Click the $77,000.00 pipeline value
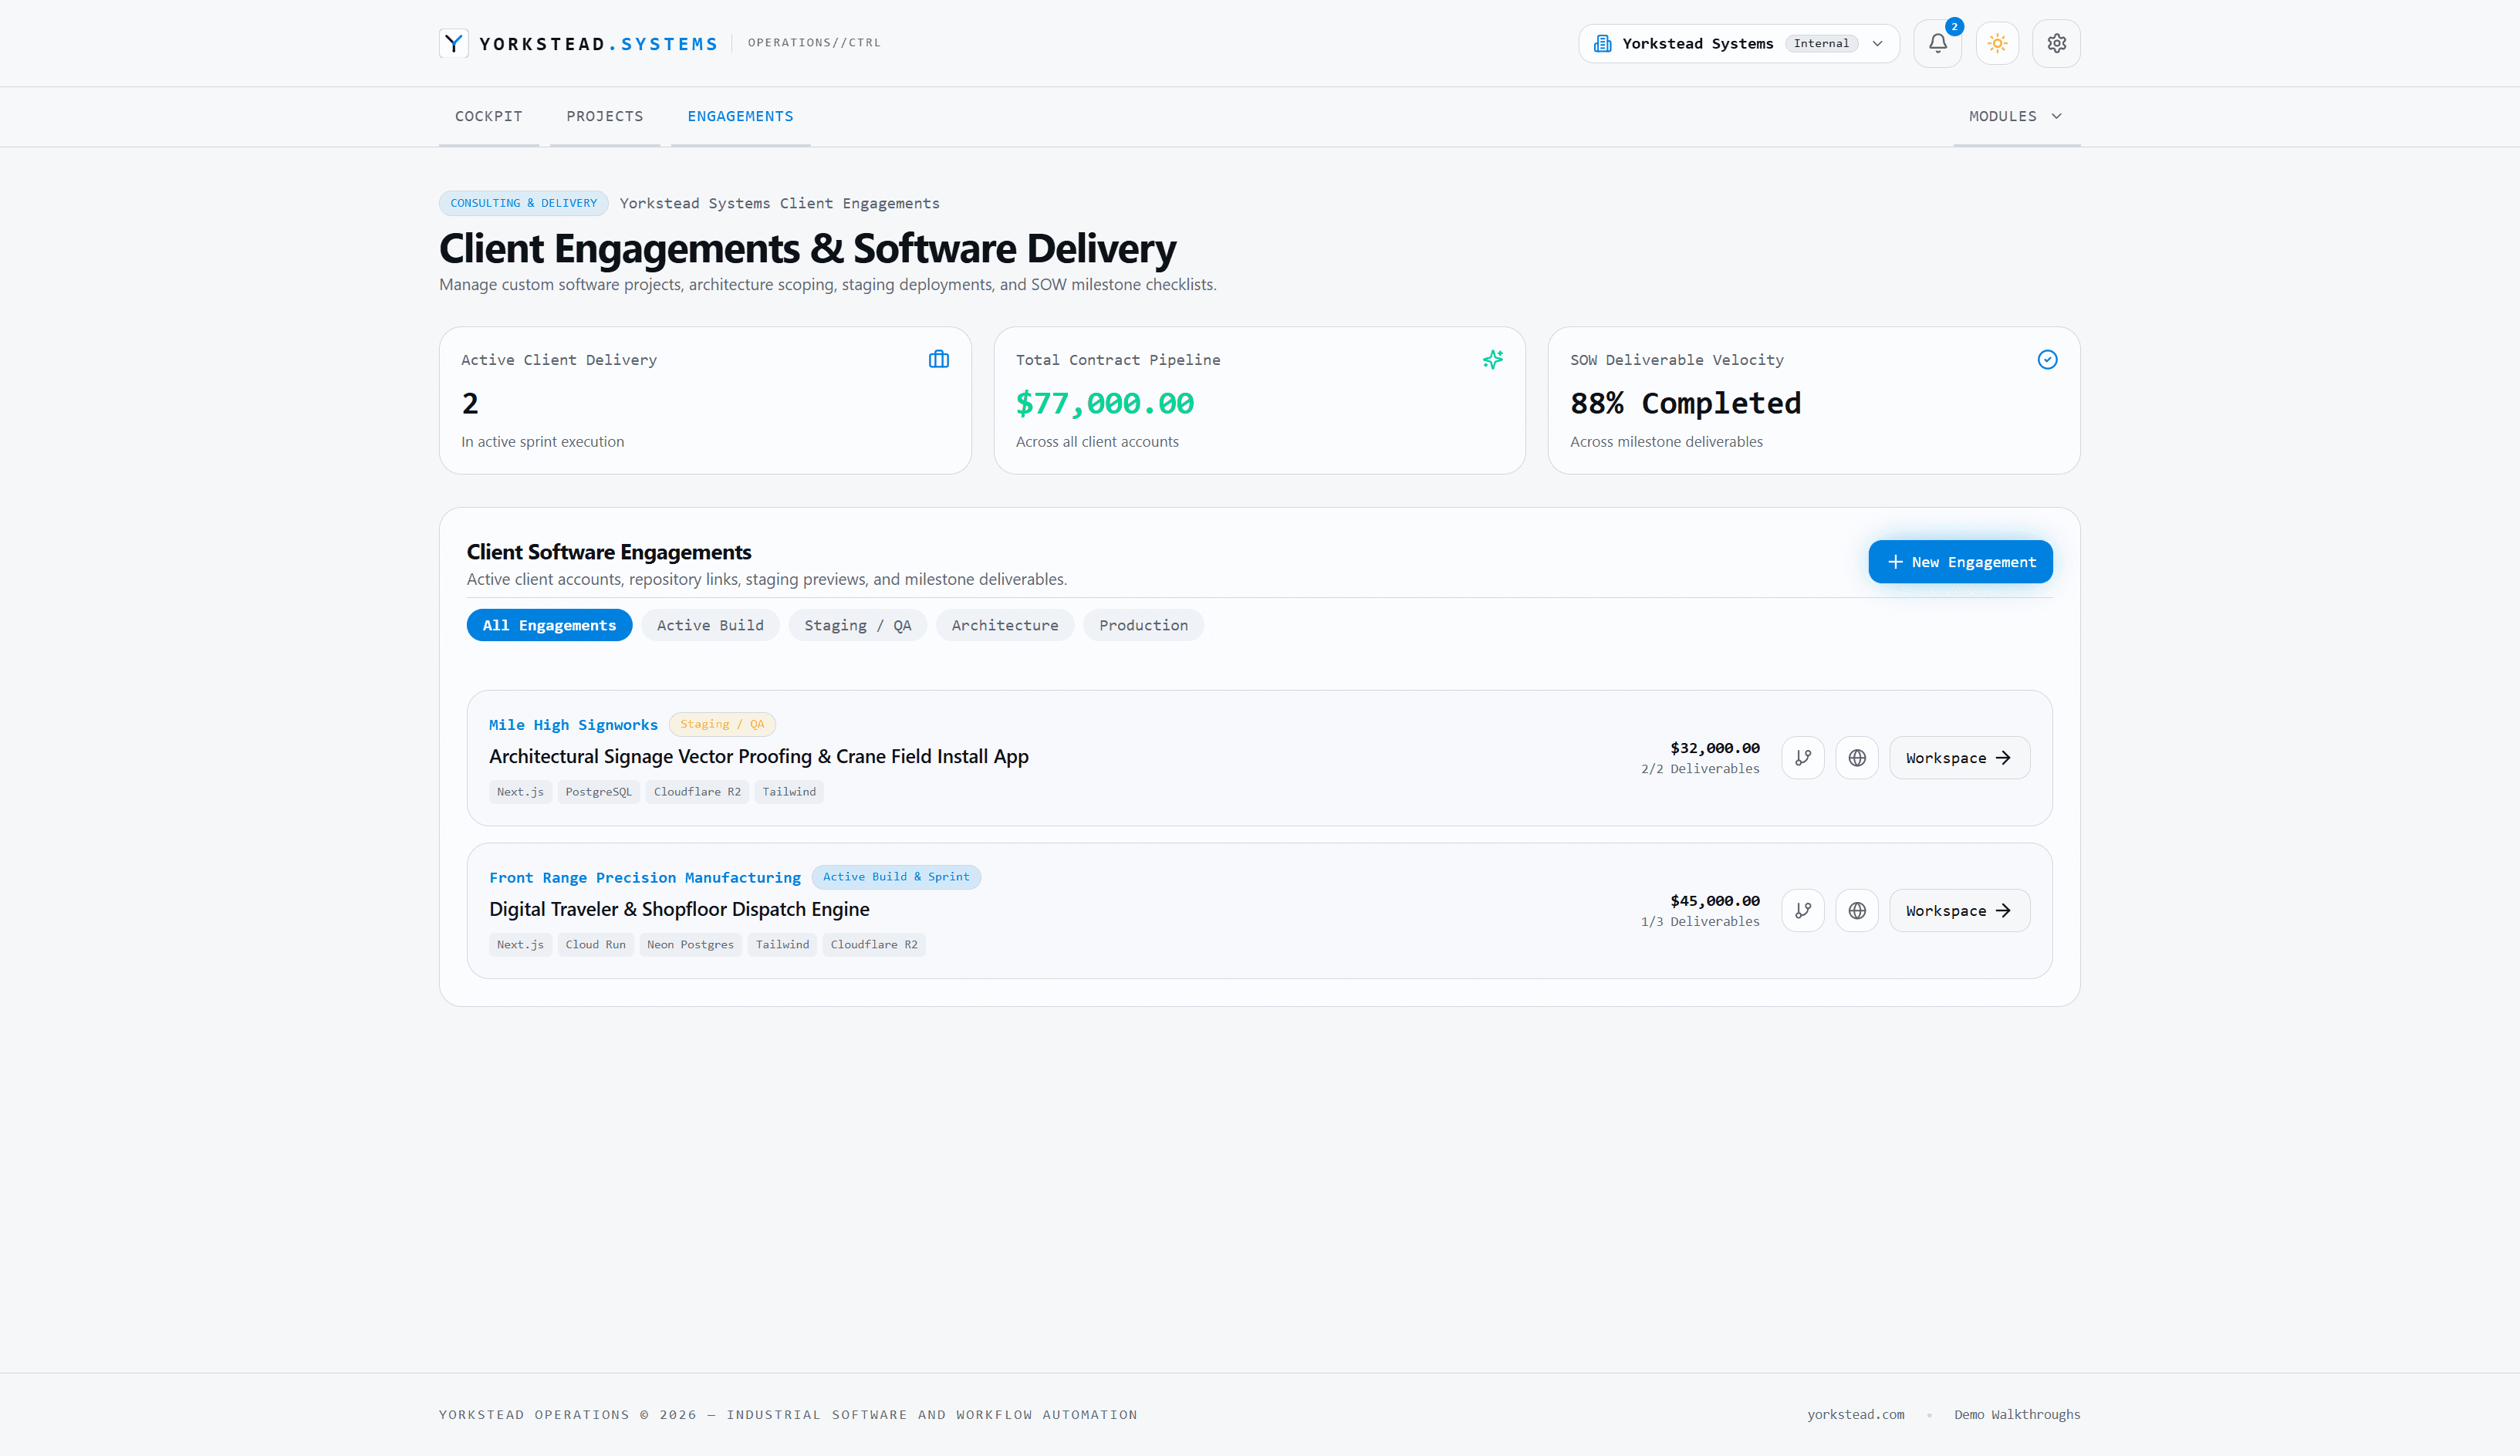2520x1456 pixels. coord(1104,403)
